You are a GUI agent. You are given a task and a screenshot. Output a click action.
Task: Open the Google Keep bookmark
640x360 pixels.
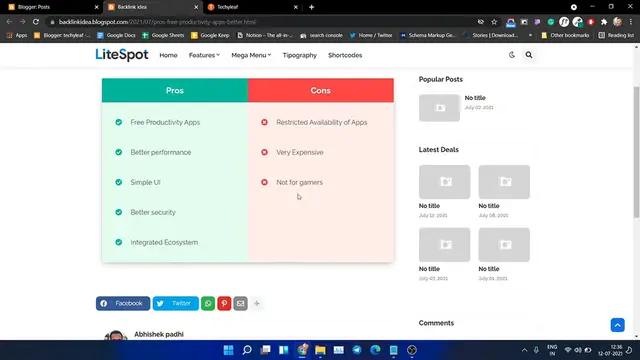click(210, 36)
